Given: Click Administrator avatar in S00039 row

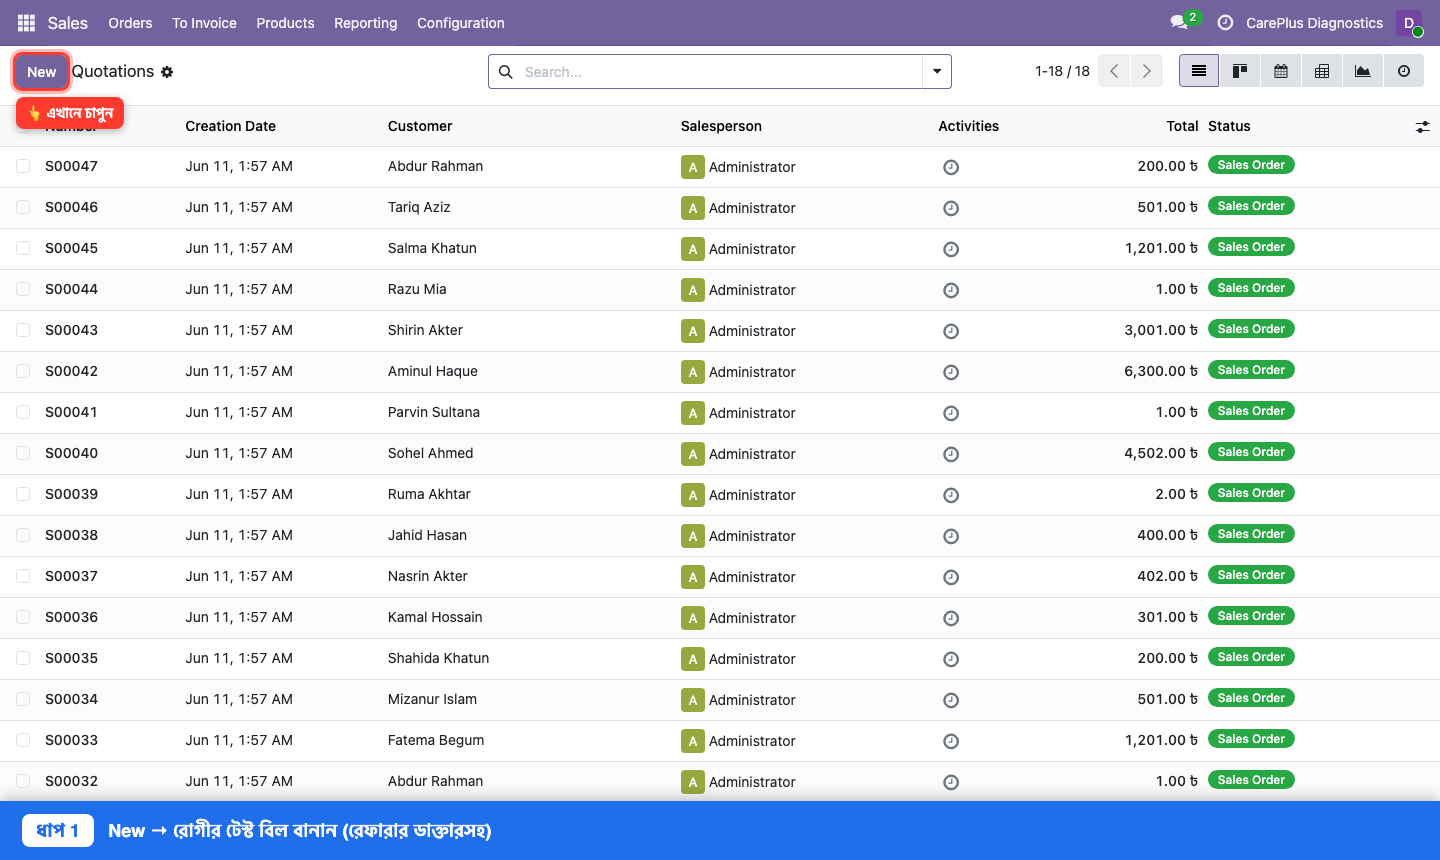Looking at the screenshot, I should point(692,495).
